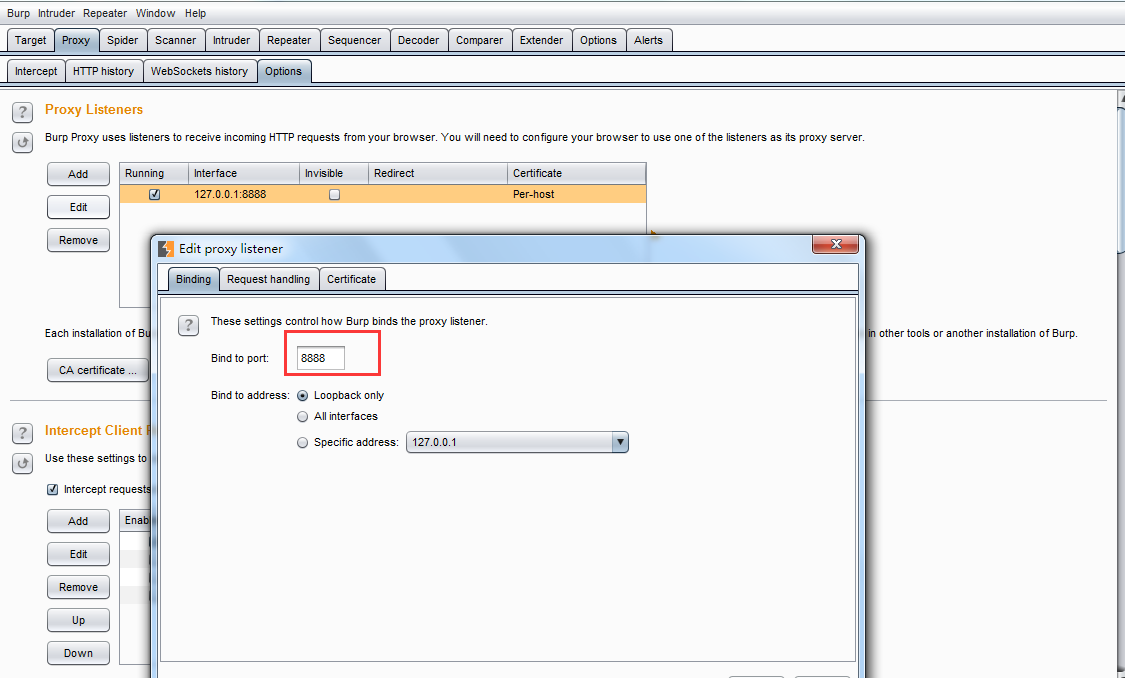This screenshot has height=678, width=1125.
Task: Open help for Intercept Client section
Action: pos(22,433)
